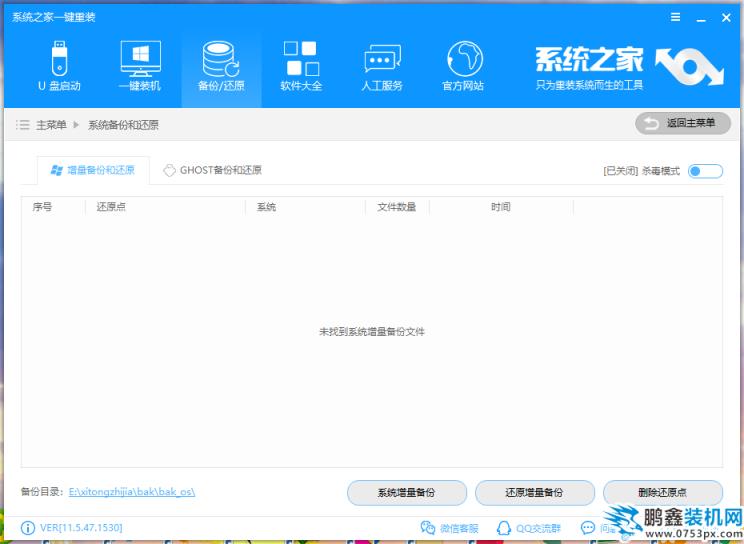This screenshot has width=744, height=544.
Task: Click the 文件数量 column header
Action: [397, 207]
